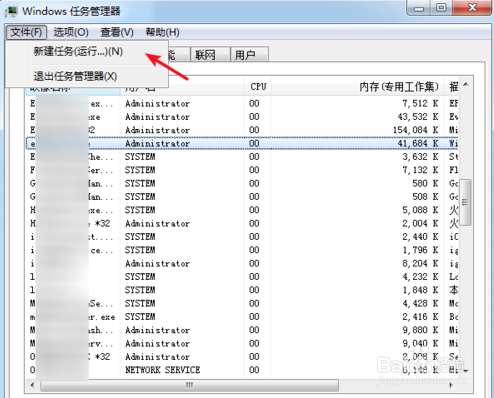This screenshot has width=494, height=398.
Task: Select the highlighted row's 41,684 K value
Action: tap(418, 143)
